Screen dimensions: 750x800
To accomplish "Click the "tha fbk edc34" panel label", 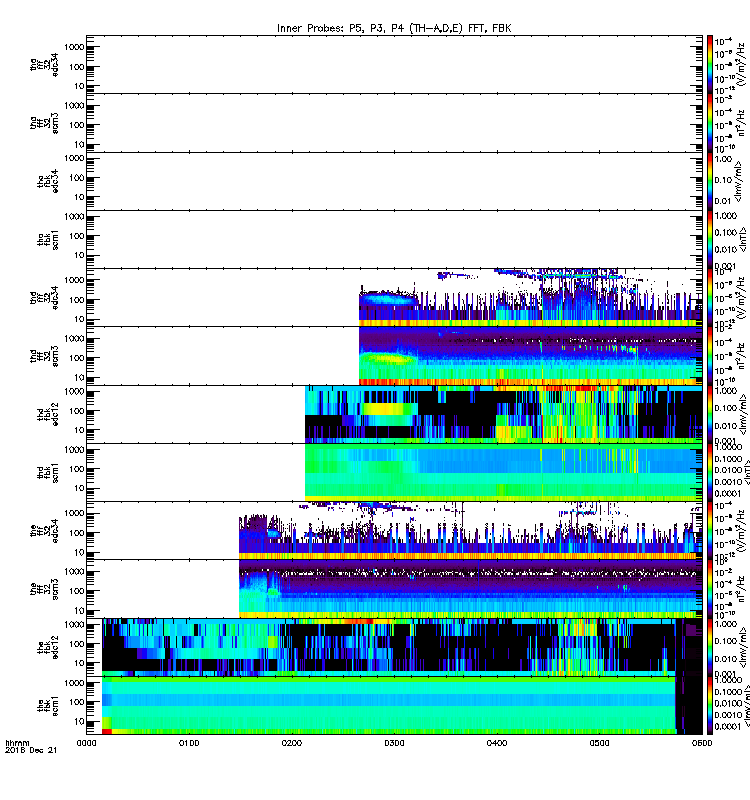I will tap(48, 181).
